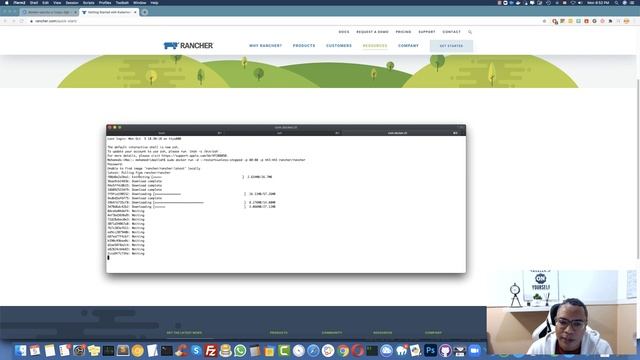
Task: Open Google Chrome from the dock
Action: click(343, 350)
